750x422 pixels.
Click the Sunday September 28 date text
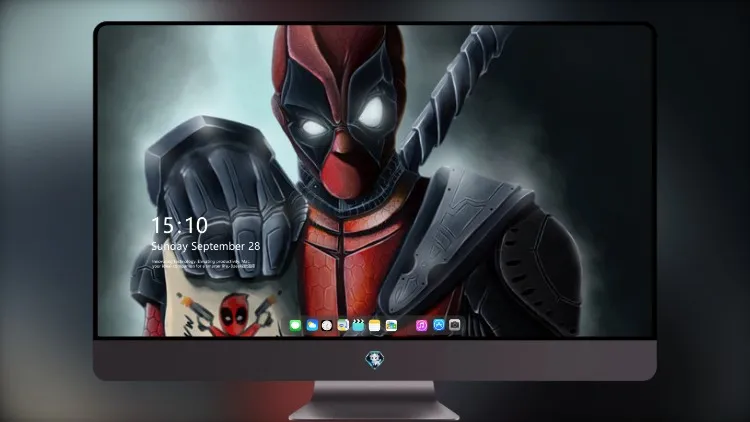coord(206,246)
